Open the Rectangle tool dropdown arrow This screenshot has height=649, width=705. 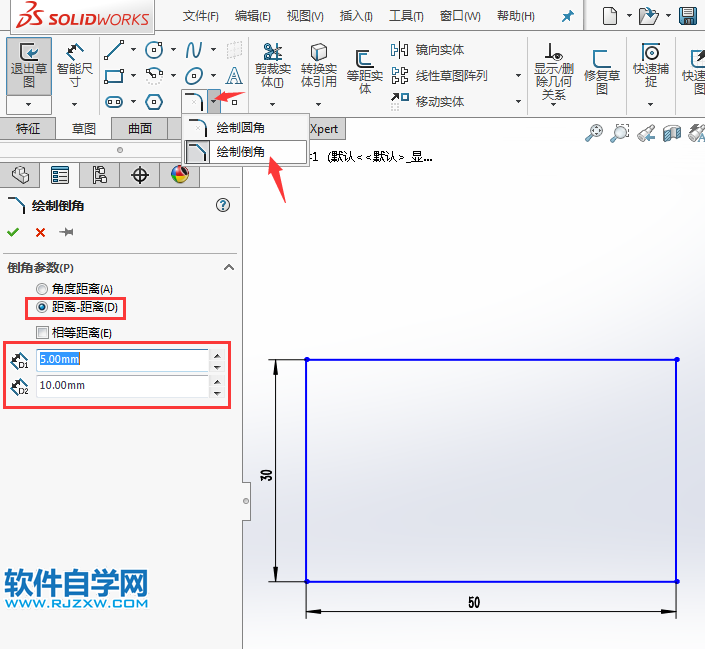coord(134,76)
